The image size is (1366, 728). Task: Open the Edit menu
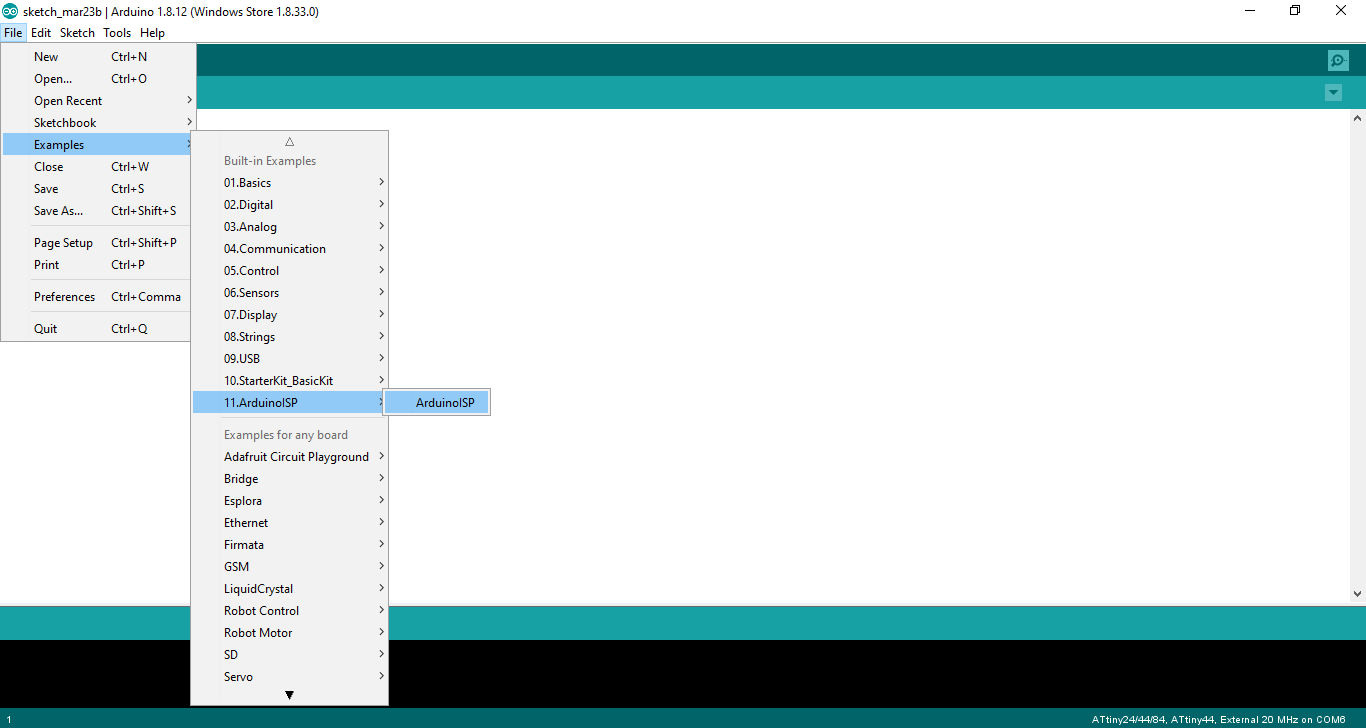point(41,33)
